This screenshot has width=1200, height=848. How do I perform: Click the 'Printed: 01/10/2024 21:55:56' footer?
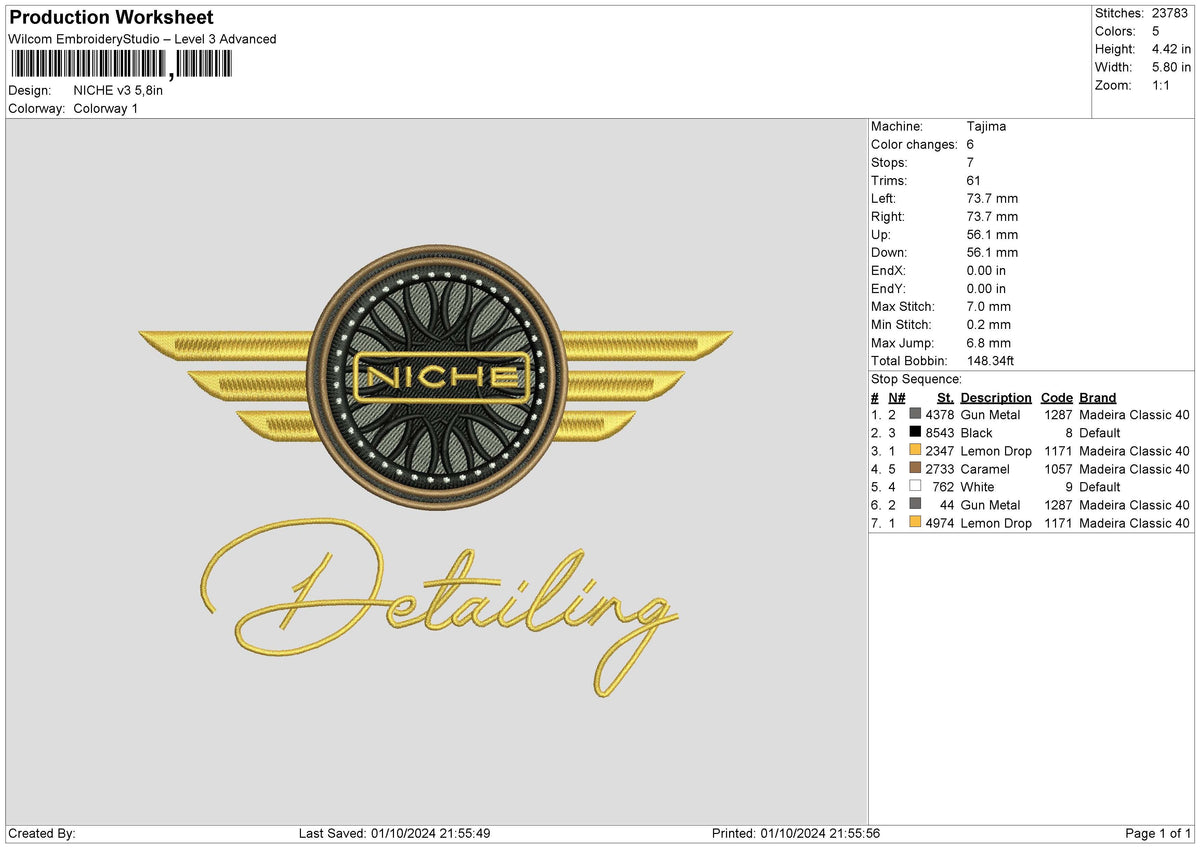point(796,833)
